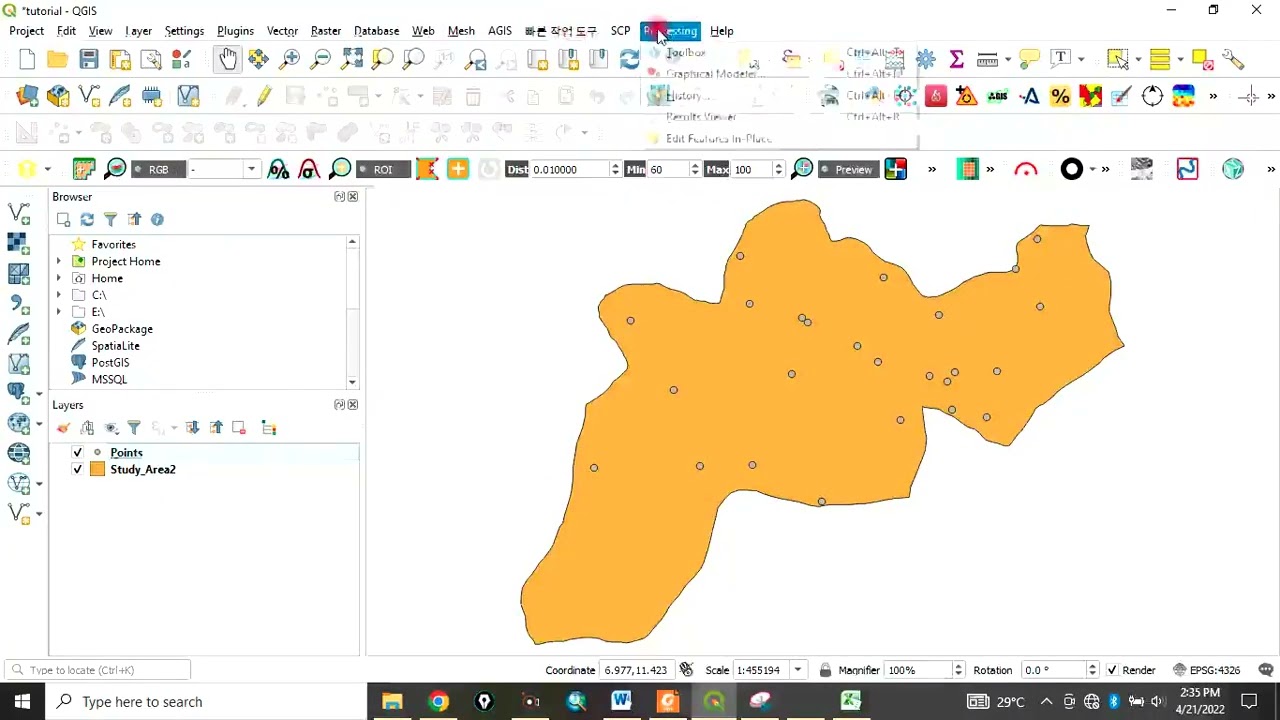Expand the Home tree item
Screen dimensions: 1280x720
point(58,278)
